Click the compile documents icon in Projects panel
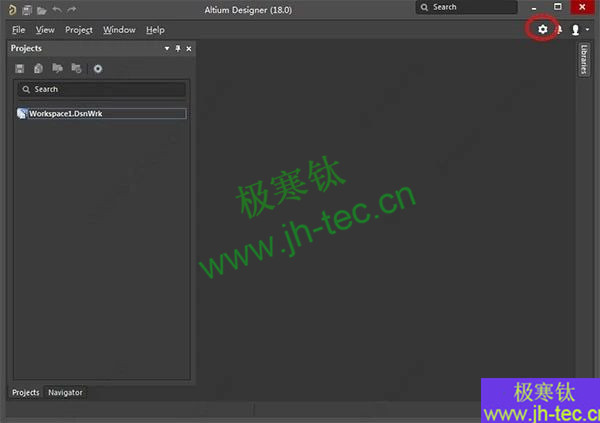 pos(38,69)
